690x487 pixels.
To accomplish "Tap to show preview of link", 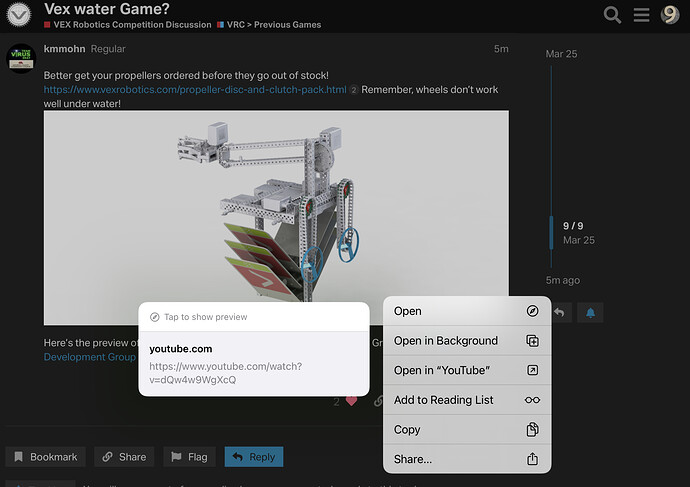I will [x=253, y=317].
